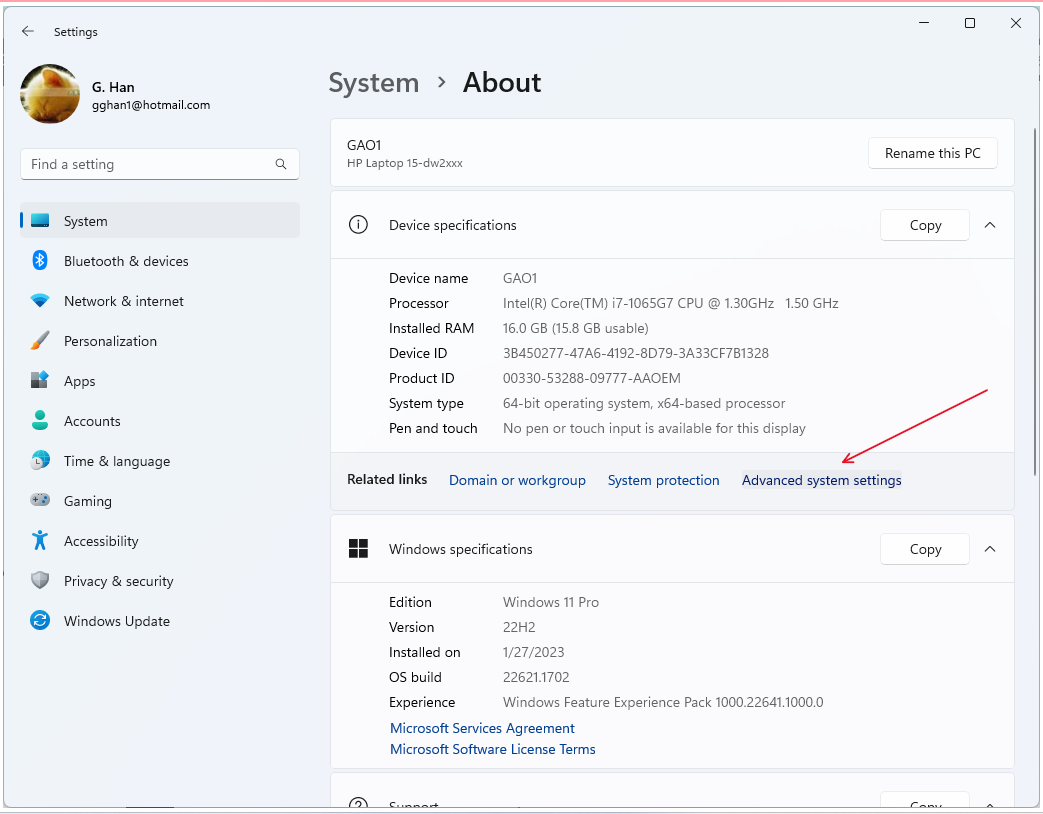
Task: Click the Windows Update sync icon
Action: pyautogui.click(x=40, y=620)
